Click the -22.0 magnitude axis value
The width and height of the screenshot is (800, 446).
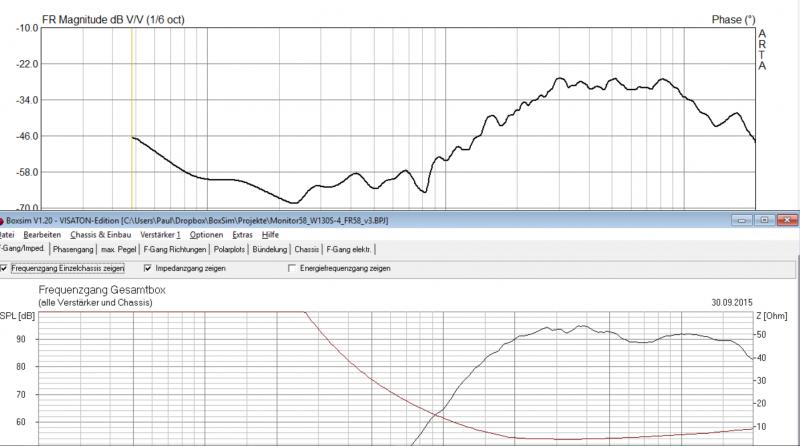[28, 64]
